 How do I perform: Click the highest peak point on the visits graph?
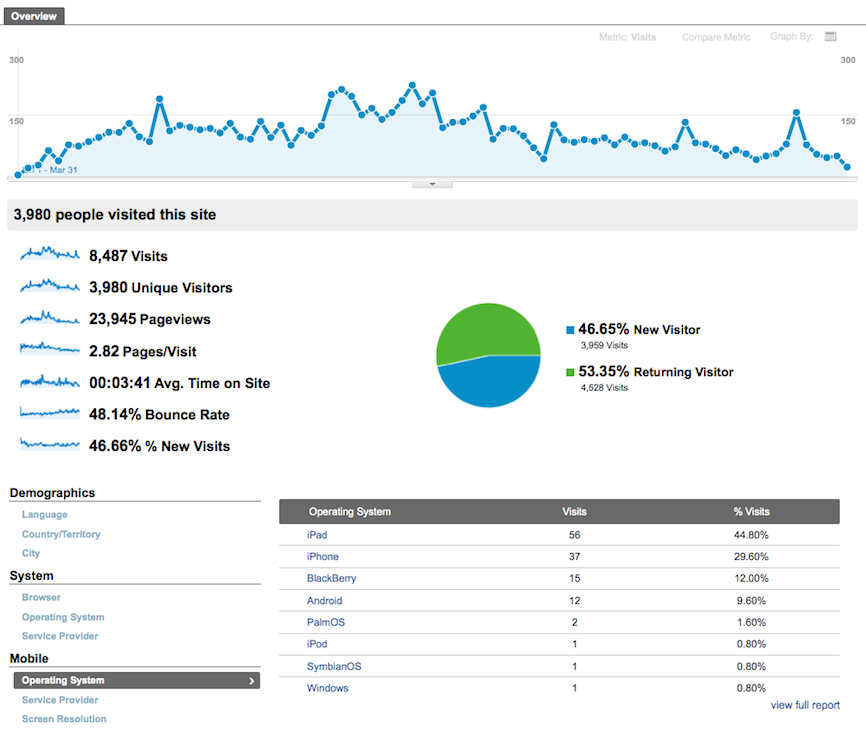(412, 86)
